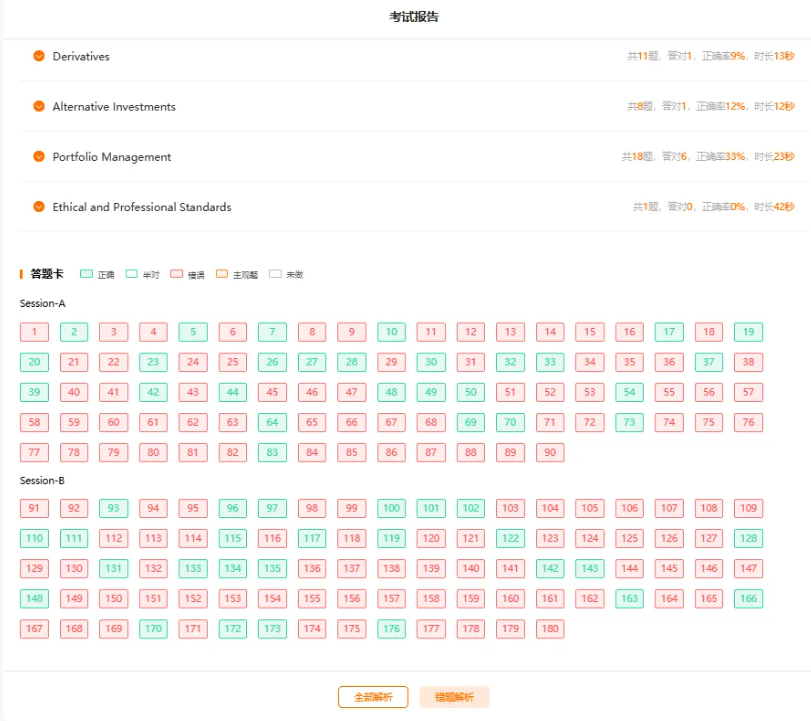Open question 90 in Session-A

click(x=550, y=452)
